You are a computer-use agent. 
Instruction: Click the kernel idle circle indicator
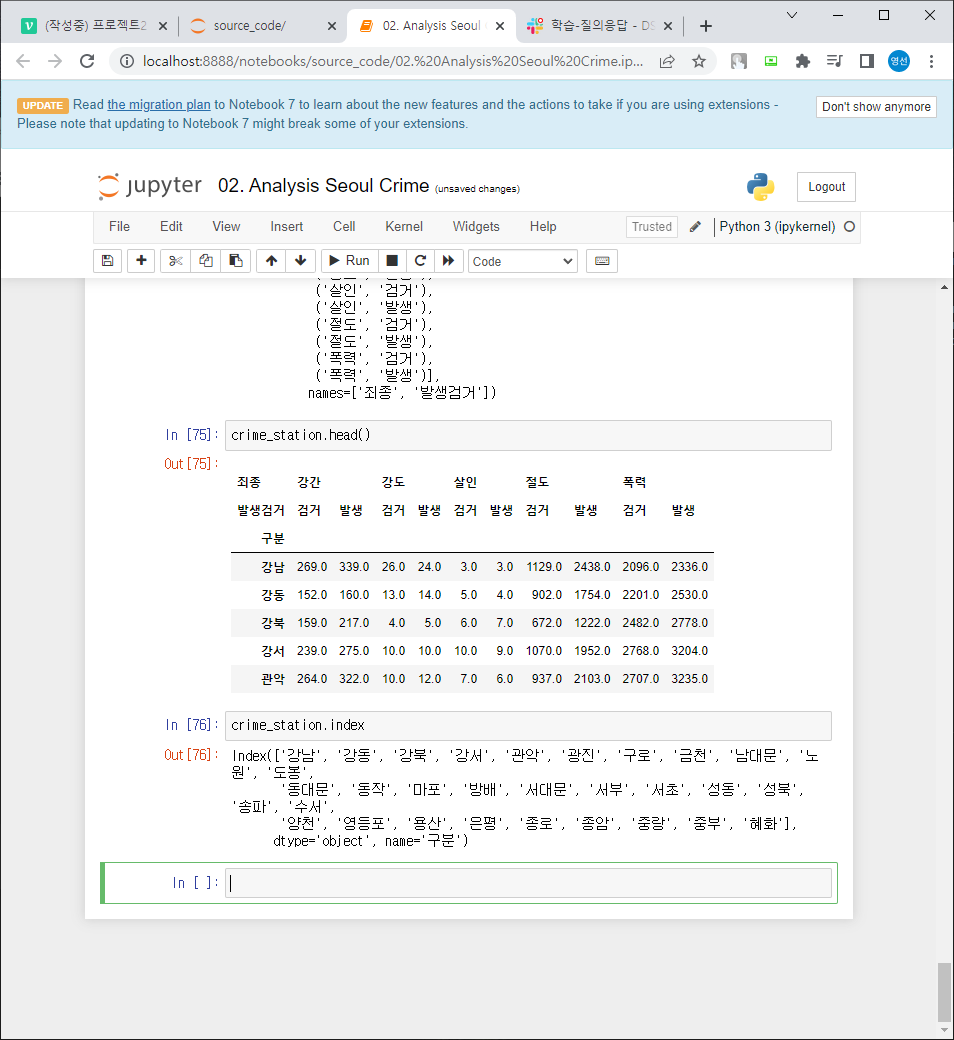[849, 227]
